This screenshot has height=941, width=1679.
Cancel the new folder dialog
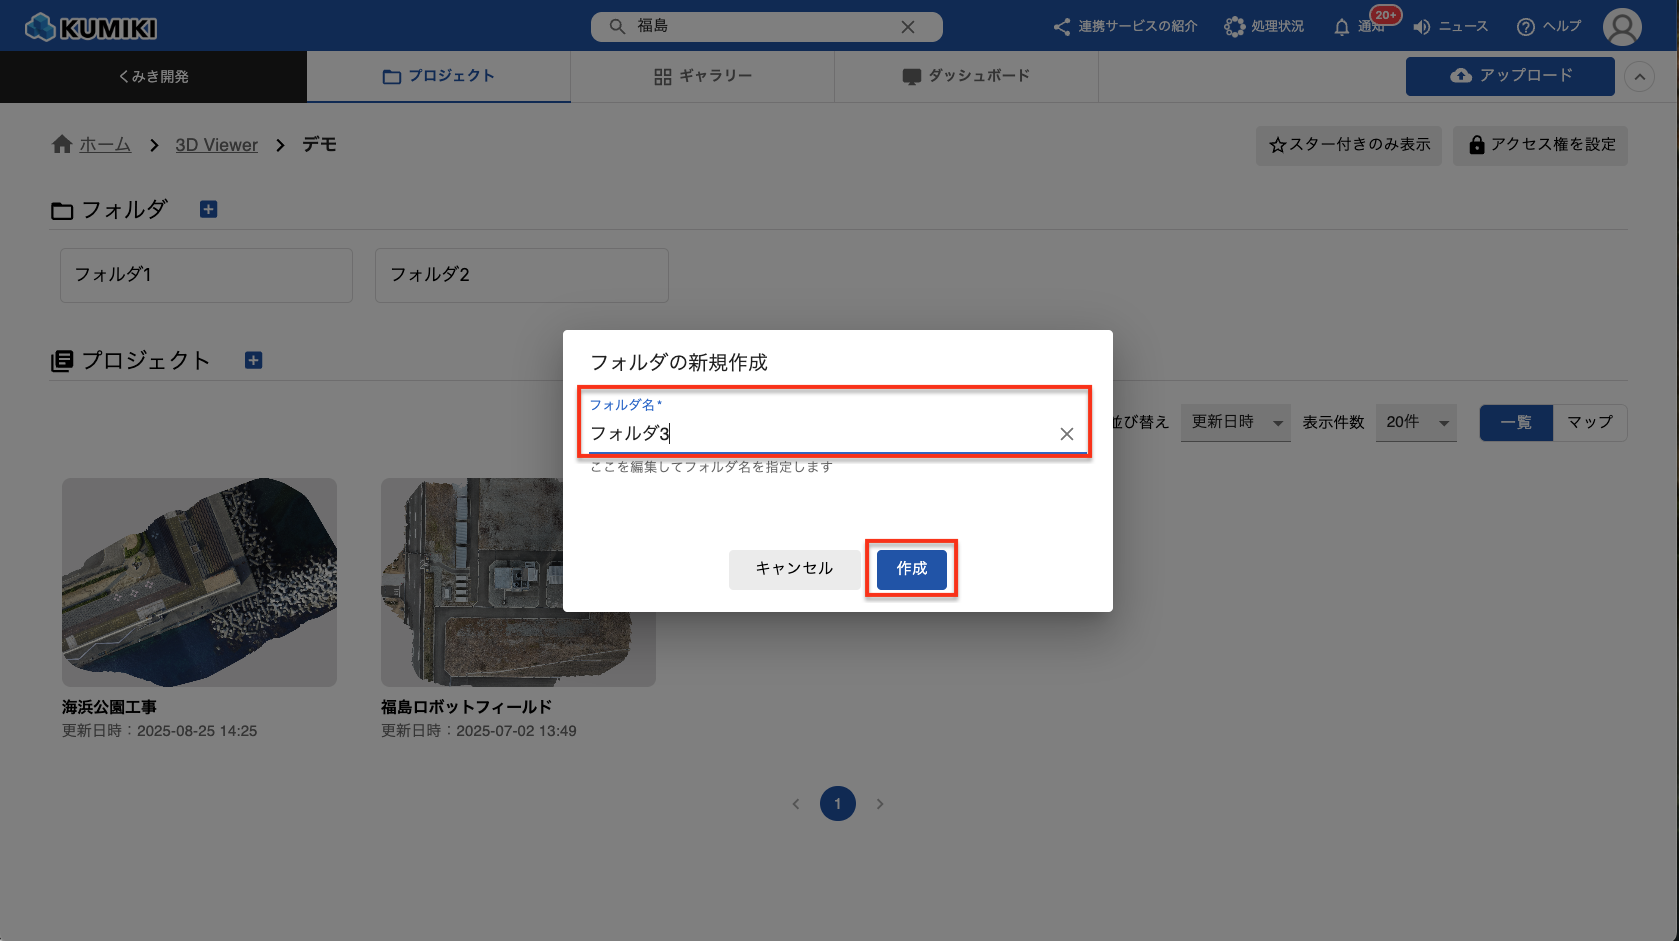pos(794,568)
